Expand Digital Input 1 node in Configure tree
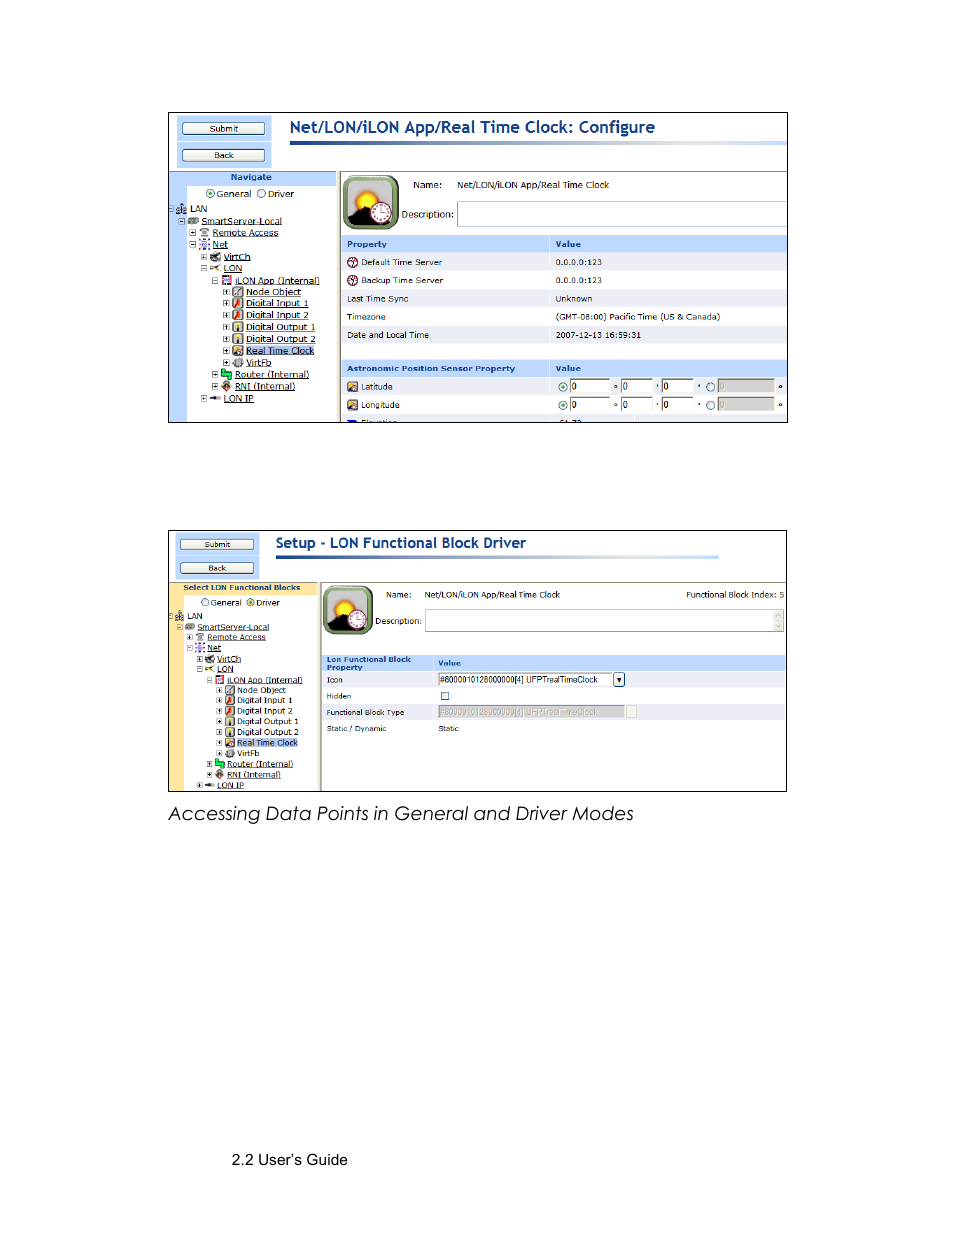 (226, 303)
